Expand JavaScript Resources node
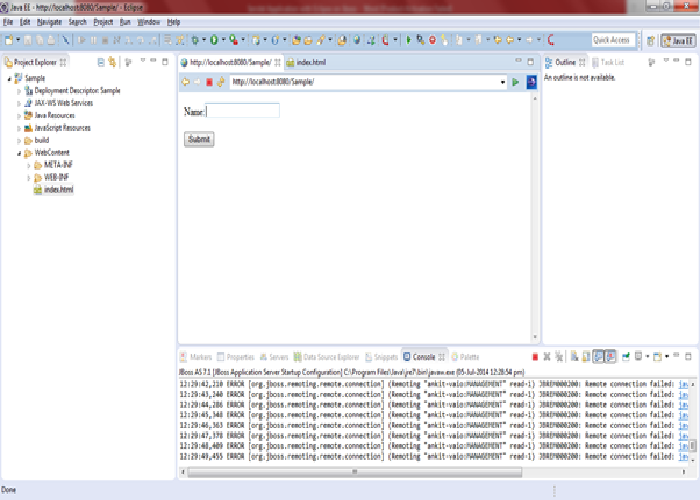Image resolution: width=700 pixels, height=500 pixels. click(18, 129)
